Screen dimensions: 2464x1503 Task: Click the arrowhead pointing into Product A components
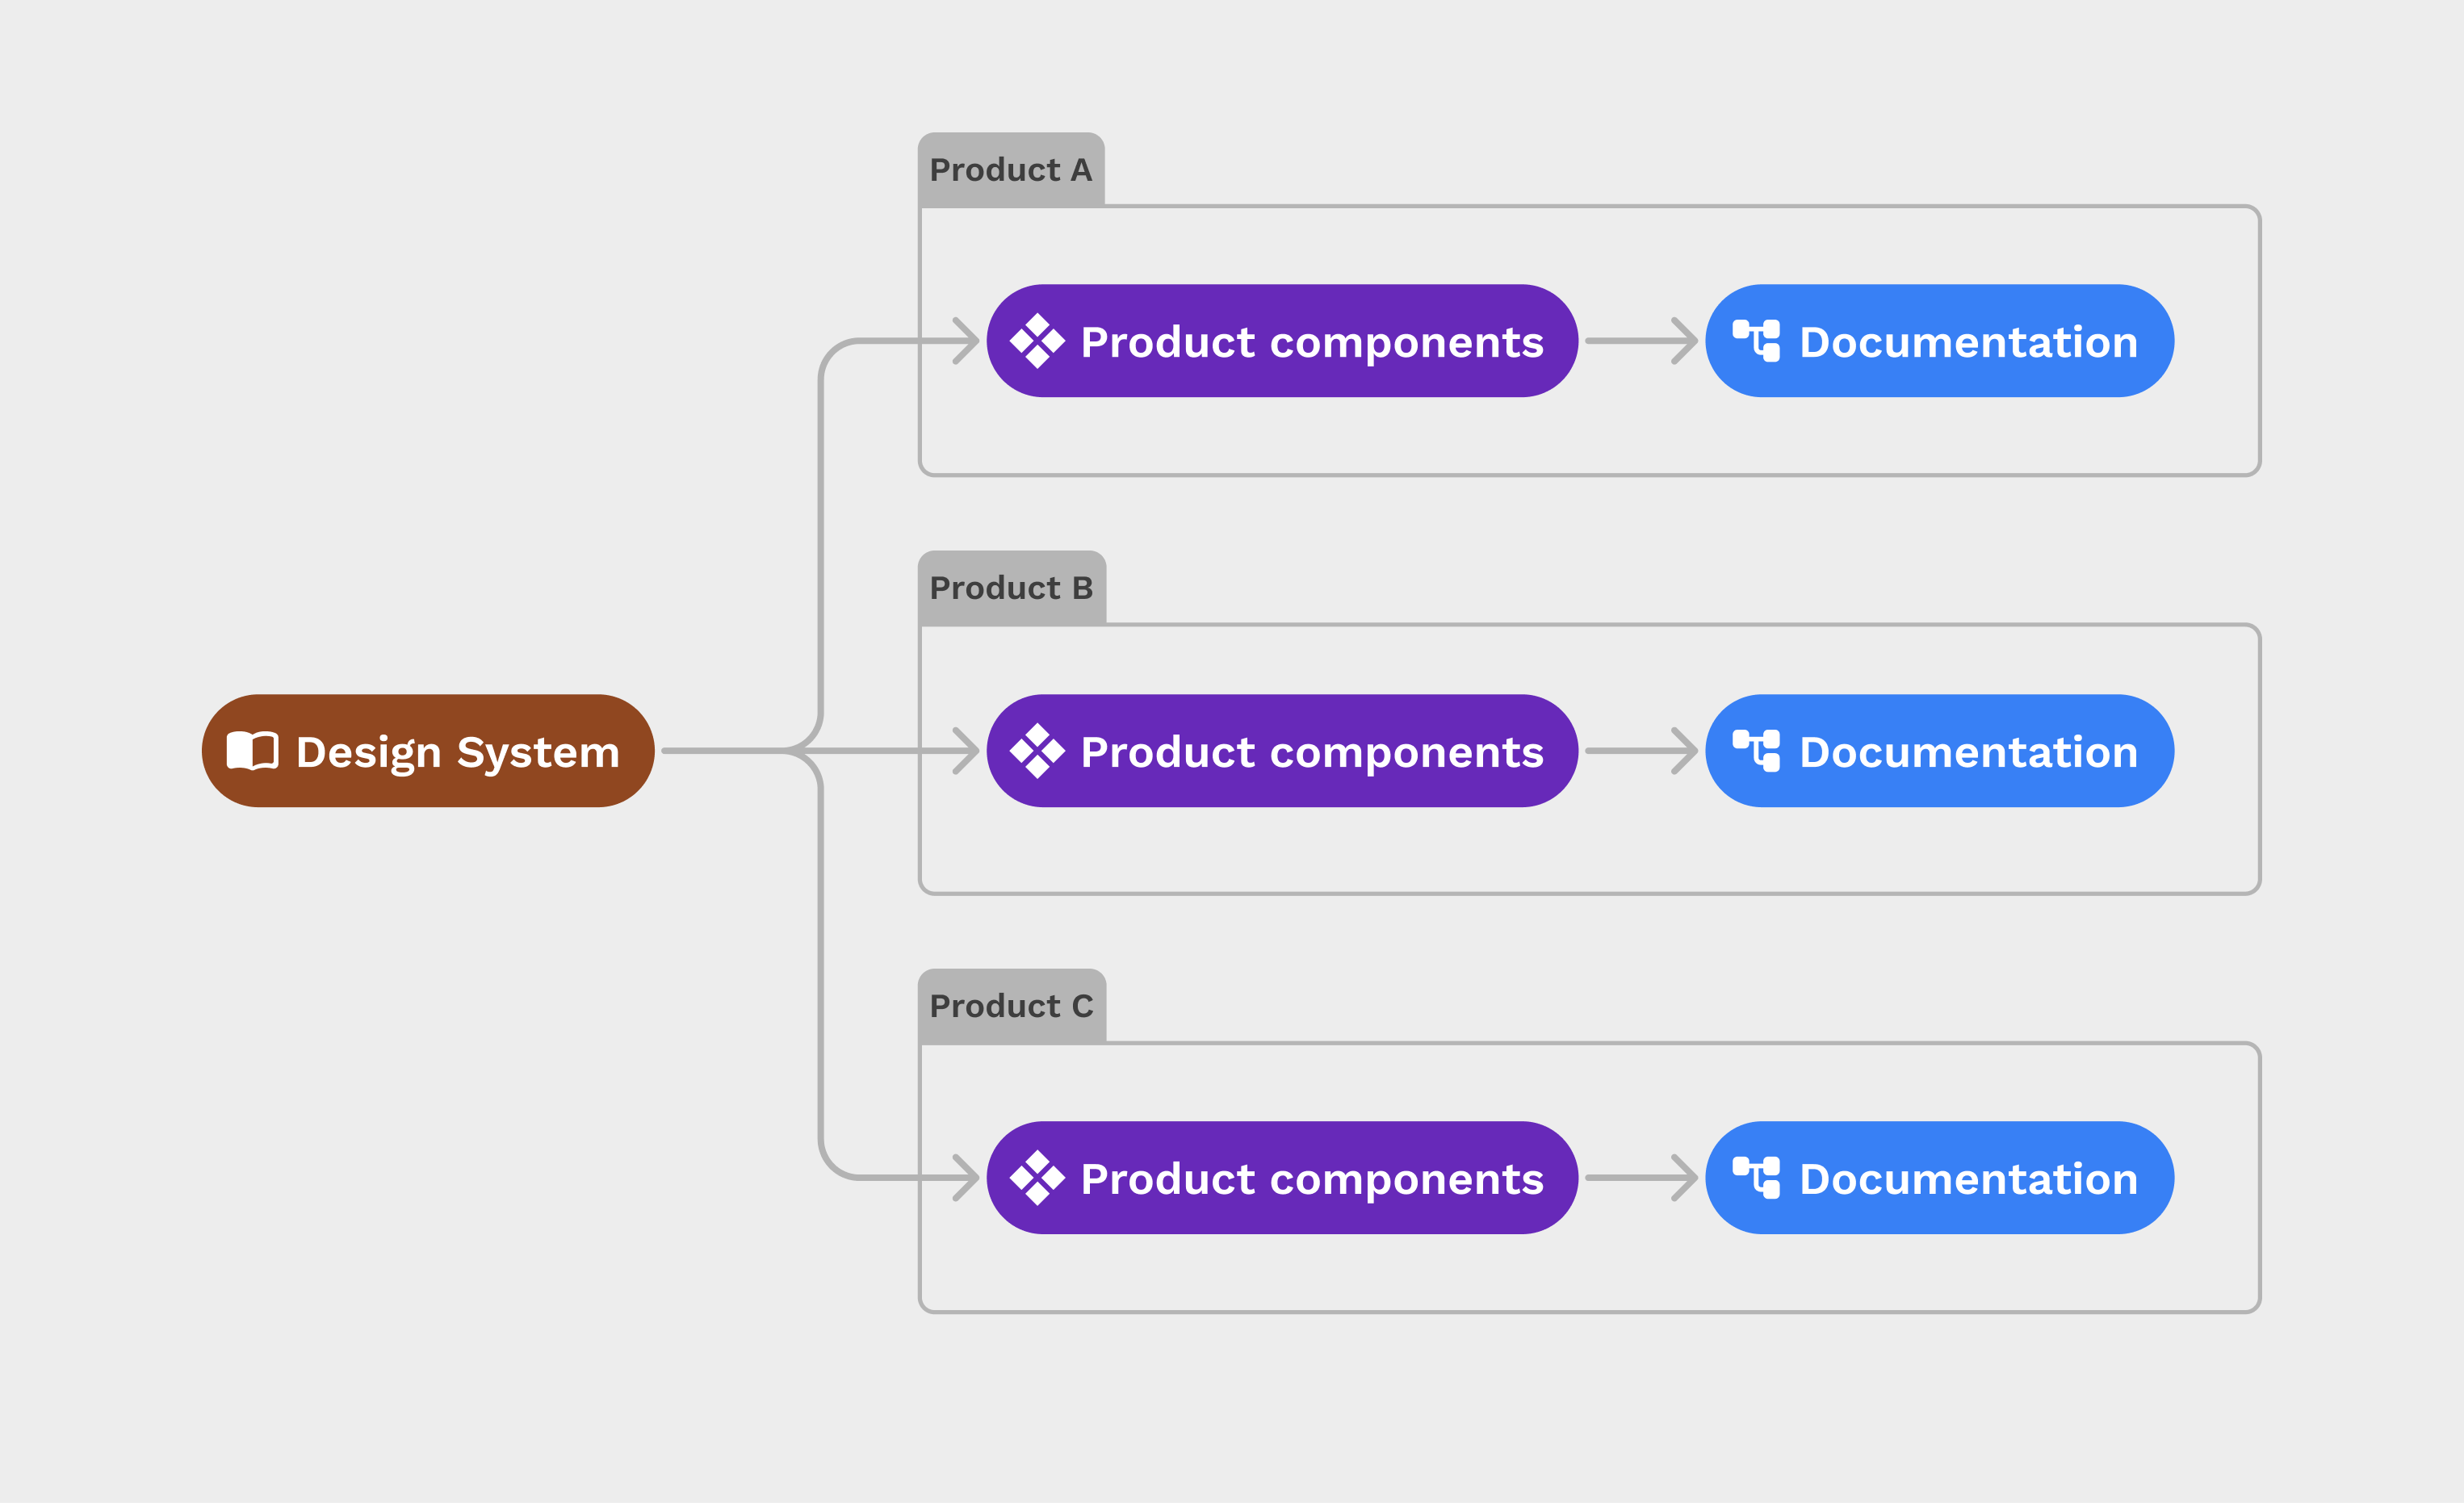pos(967,341)
